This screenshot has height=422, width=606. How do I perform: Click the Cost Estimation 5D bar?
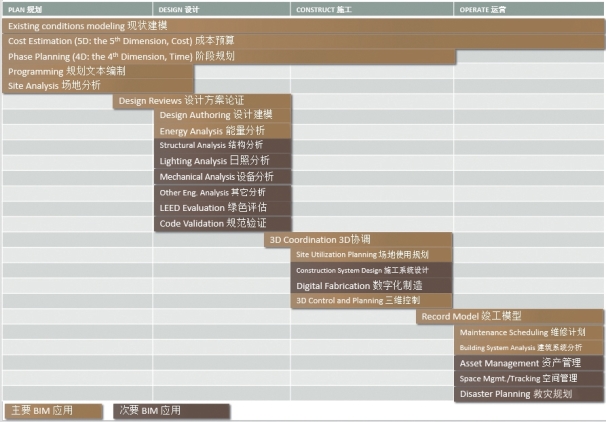click(x=303, y=41)
